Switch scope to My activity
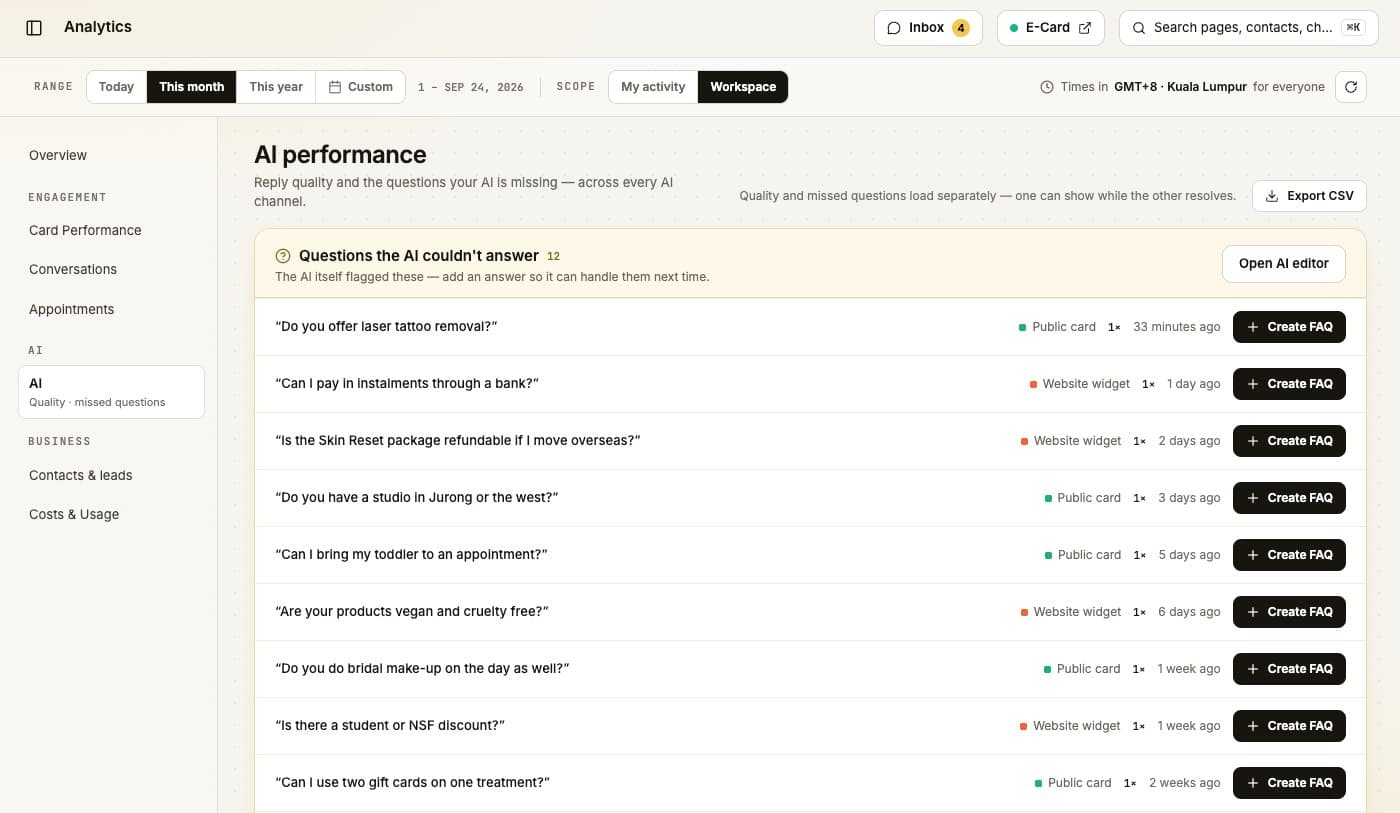 (653, 87)
